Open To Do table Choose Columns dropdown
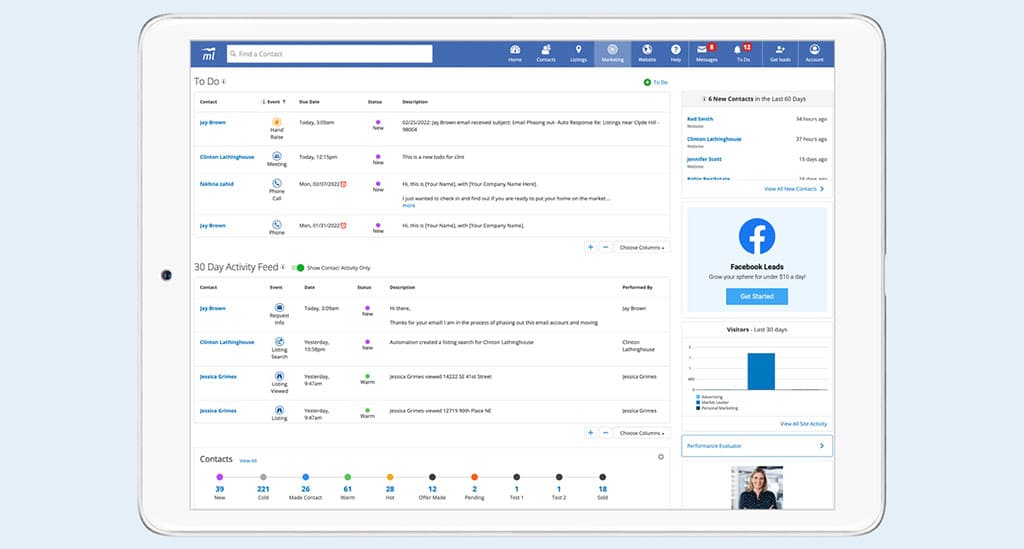 (641, 247)
